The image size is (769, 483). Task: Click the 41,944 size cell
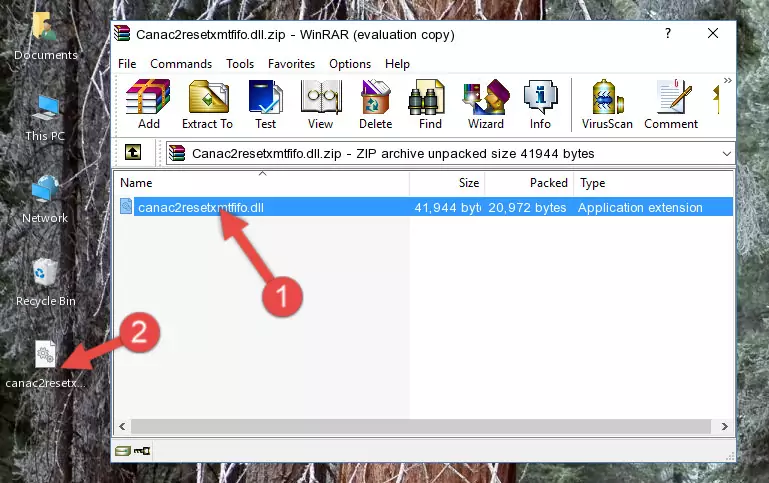447,207
